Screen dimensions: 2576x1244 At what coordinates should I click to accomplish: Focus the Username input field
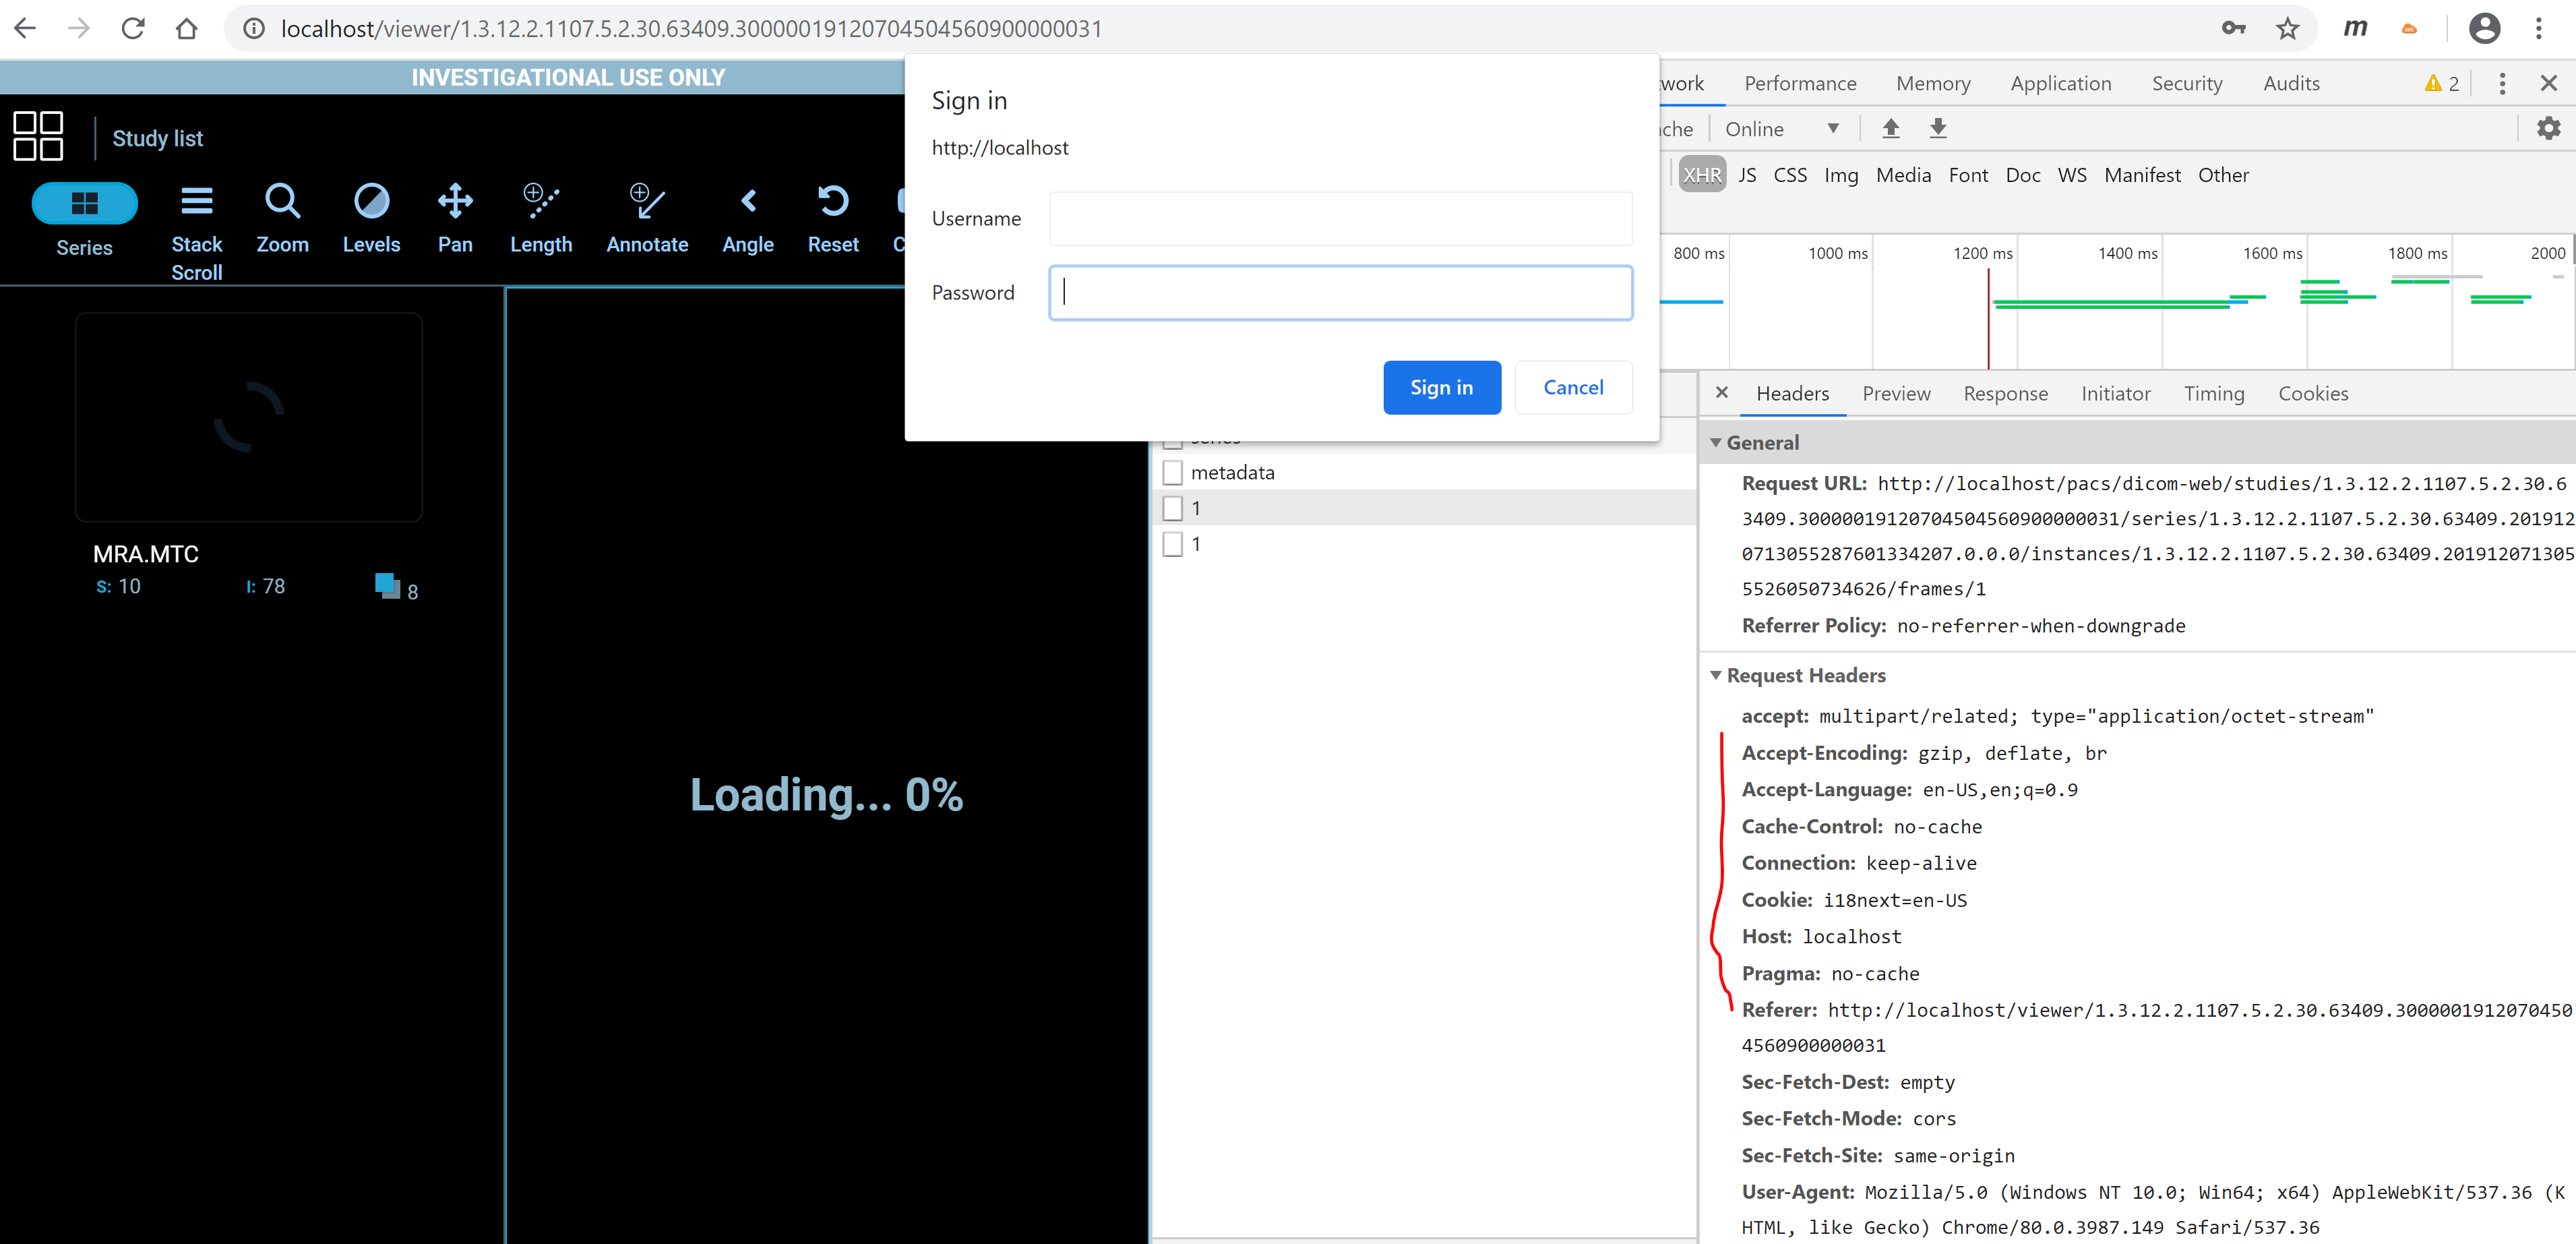click(1340, 218)
